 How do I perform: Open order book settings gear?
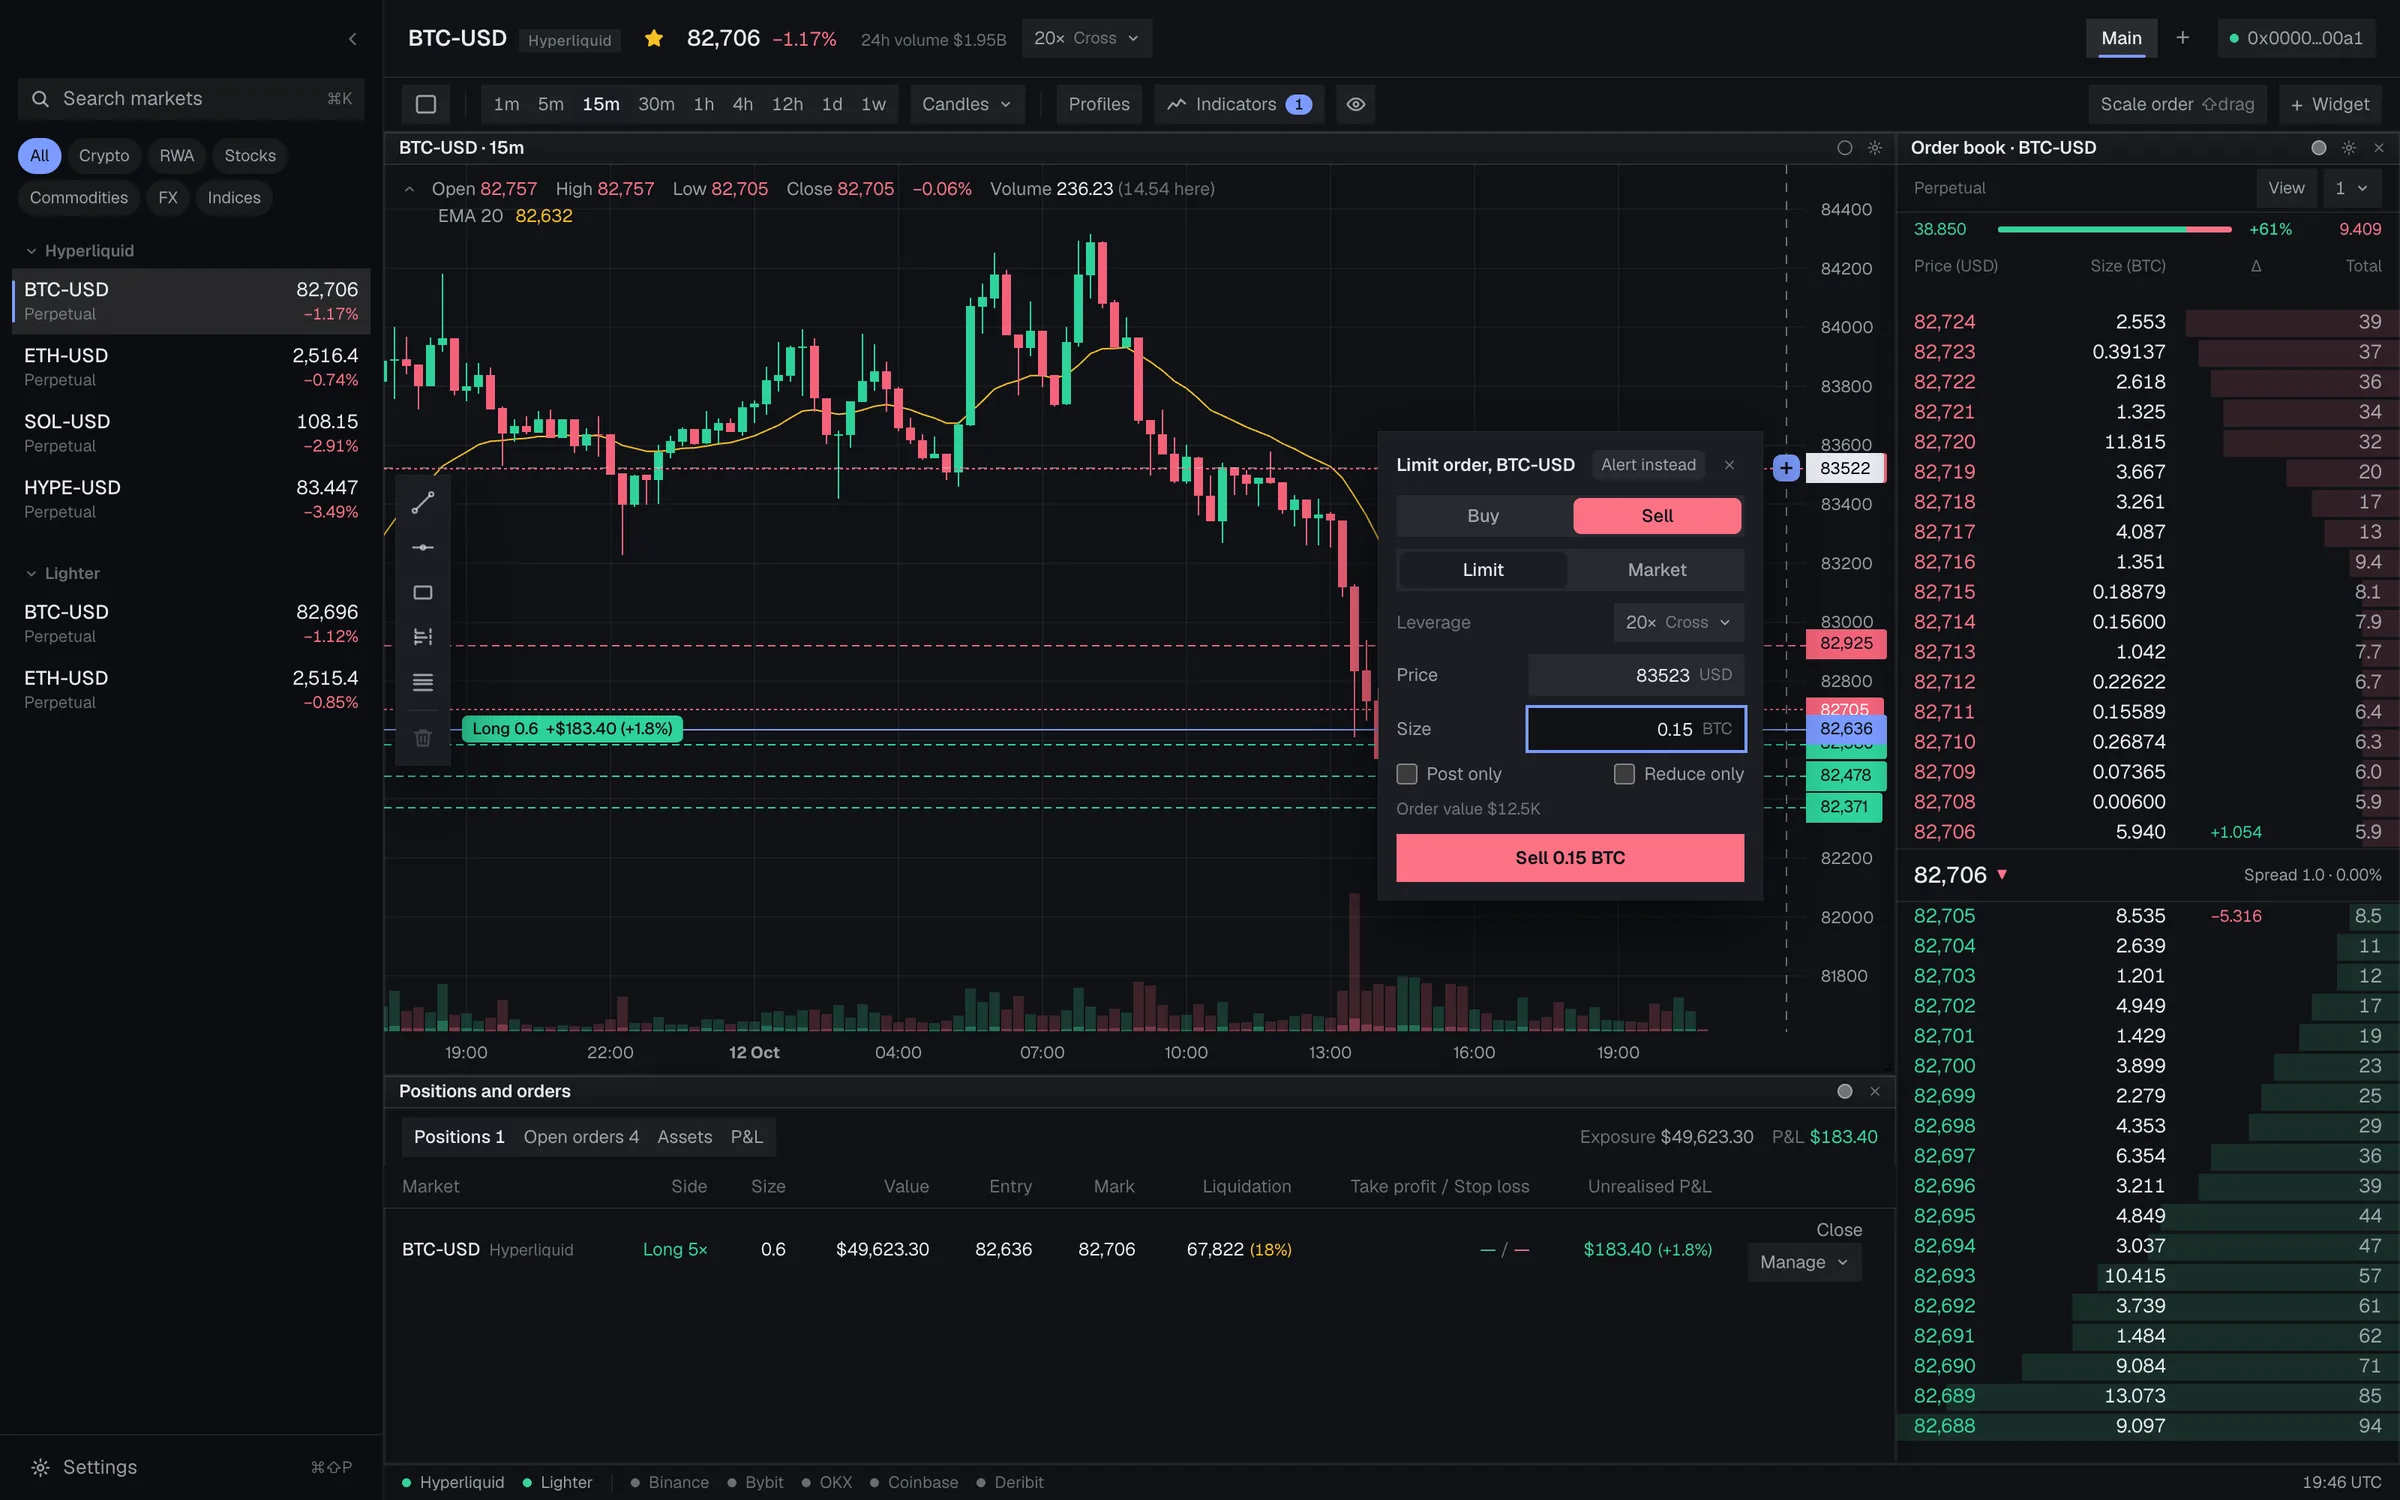click(x=2349, y=148)
